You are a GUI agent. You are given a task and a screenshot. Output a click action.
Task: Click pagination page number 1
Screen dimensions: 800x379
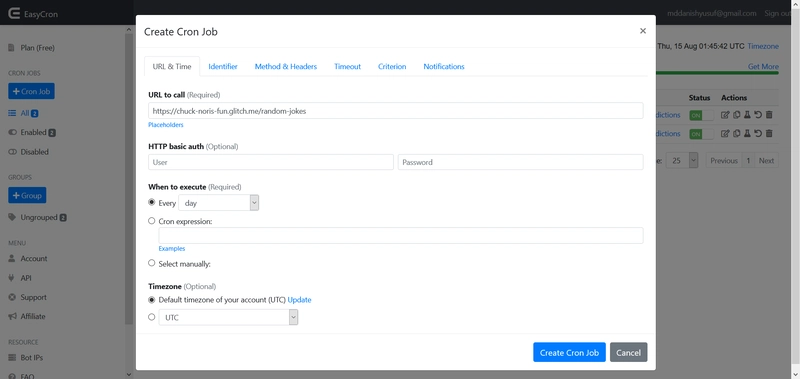click(x=748, y=161)
